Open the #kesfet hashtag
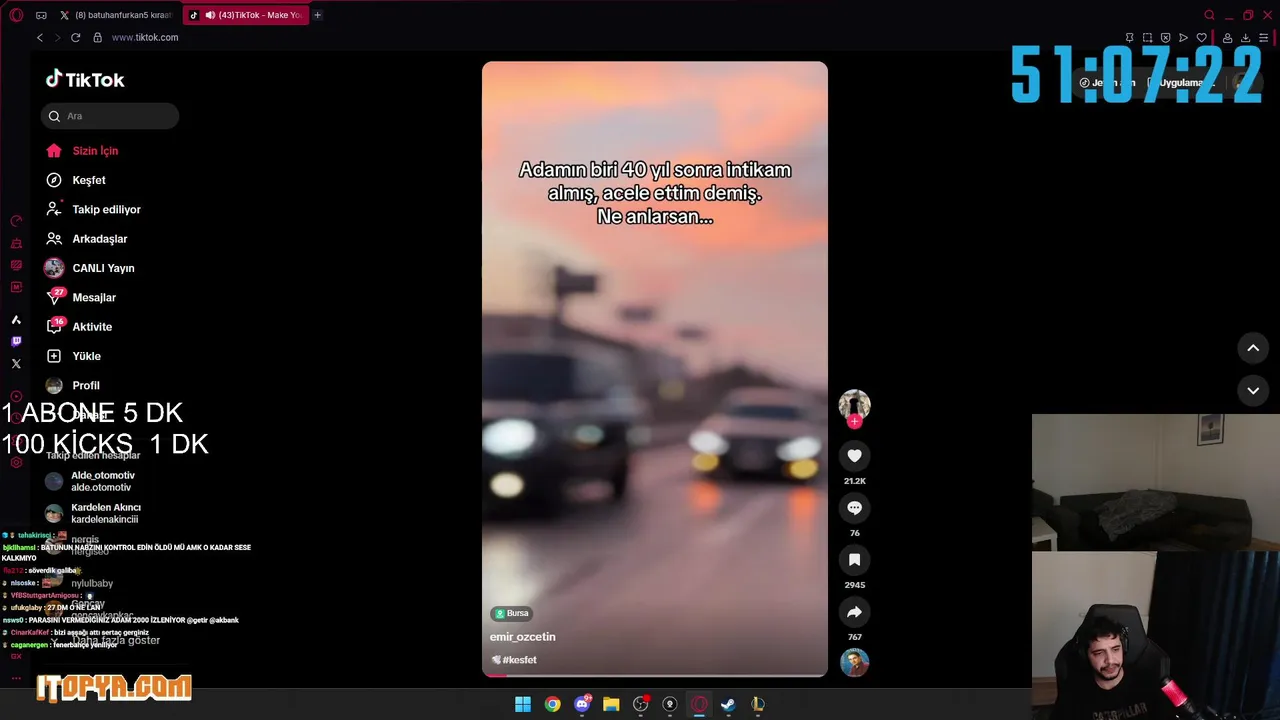Screen dimensions: 1280x720 pyautogui.click(x=519, y=660)
